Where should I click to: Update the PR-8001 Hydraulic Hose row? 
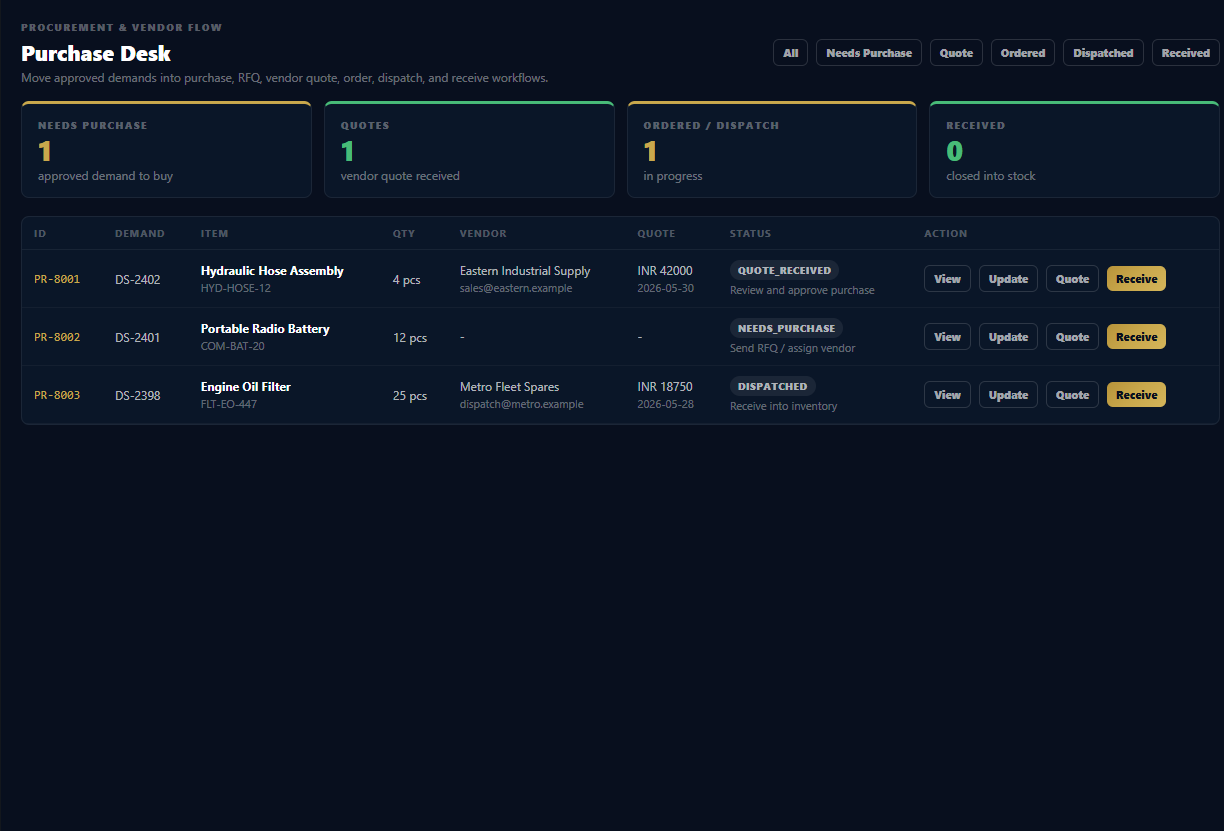click(1008, 279)
